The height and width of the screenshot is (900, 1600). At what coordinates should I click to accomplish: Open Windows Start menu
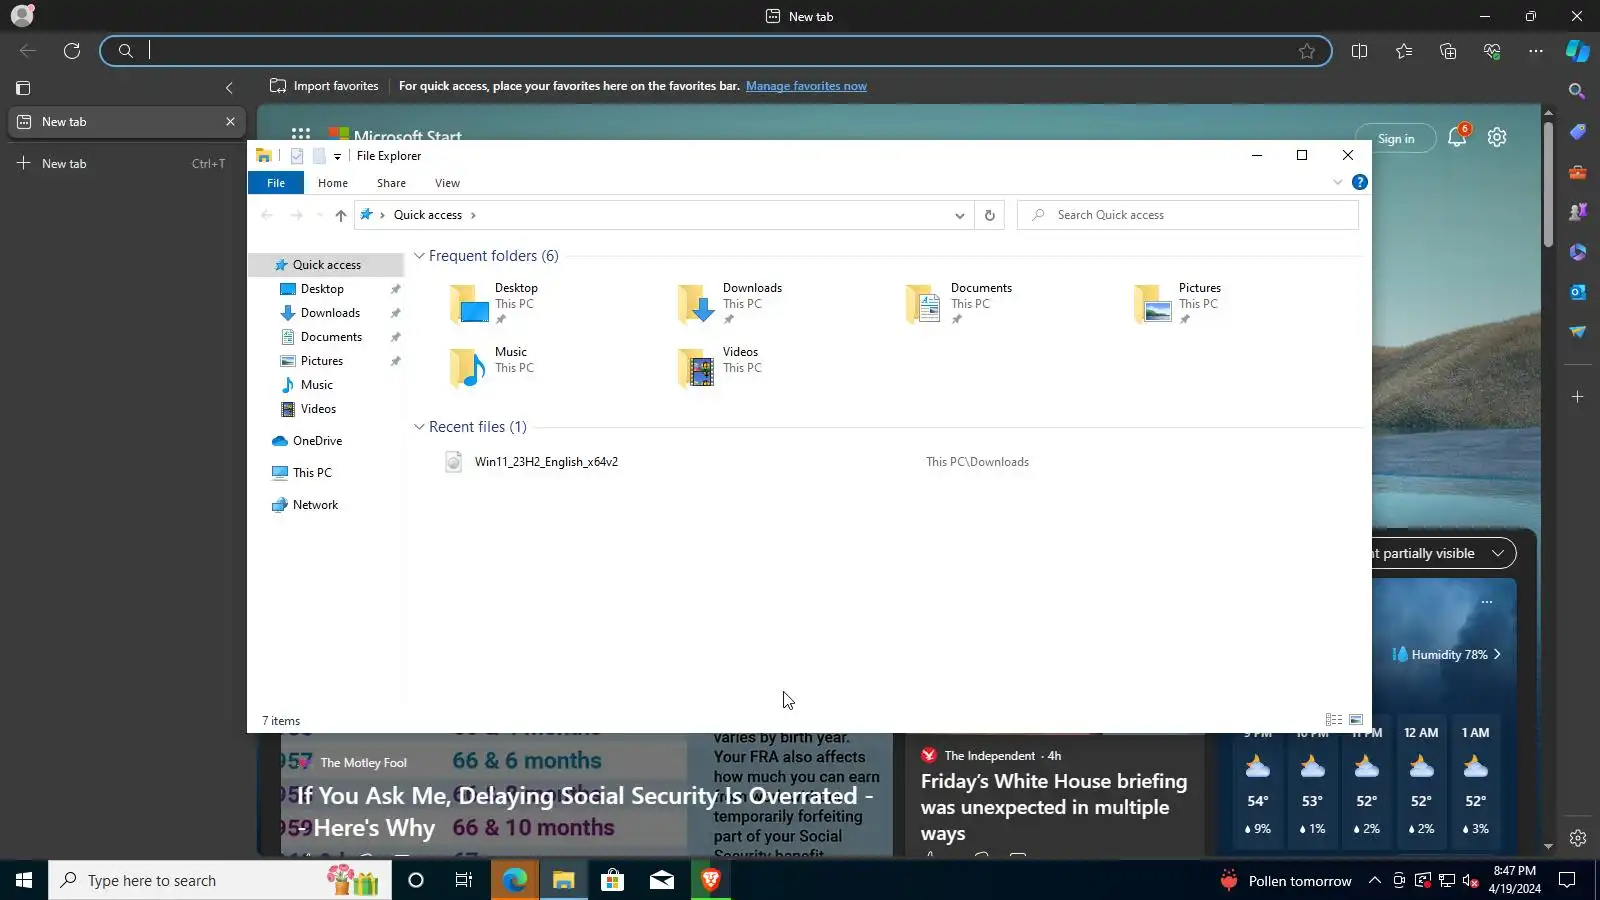point(24,880)
